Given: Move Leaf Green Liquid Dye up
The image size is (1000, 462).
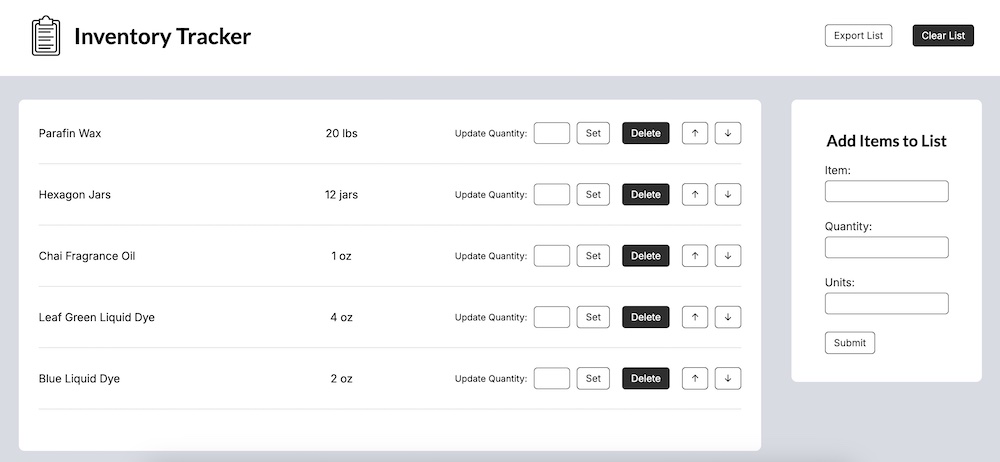Looking at the screenshot, I should pyautogui.click(x=694, y=317).
